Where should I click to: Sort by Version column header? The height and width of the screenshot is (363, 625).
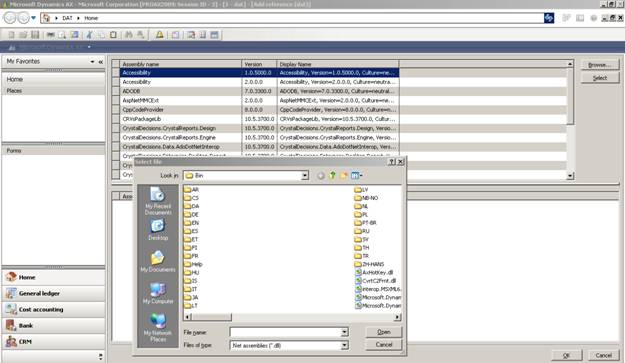pos(259,64)
